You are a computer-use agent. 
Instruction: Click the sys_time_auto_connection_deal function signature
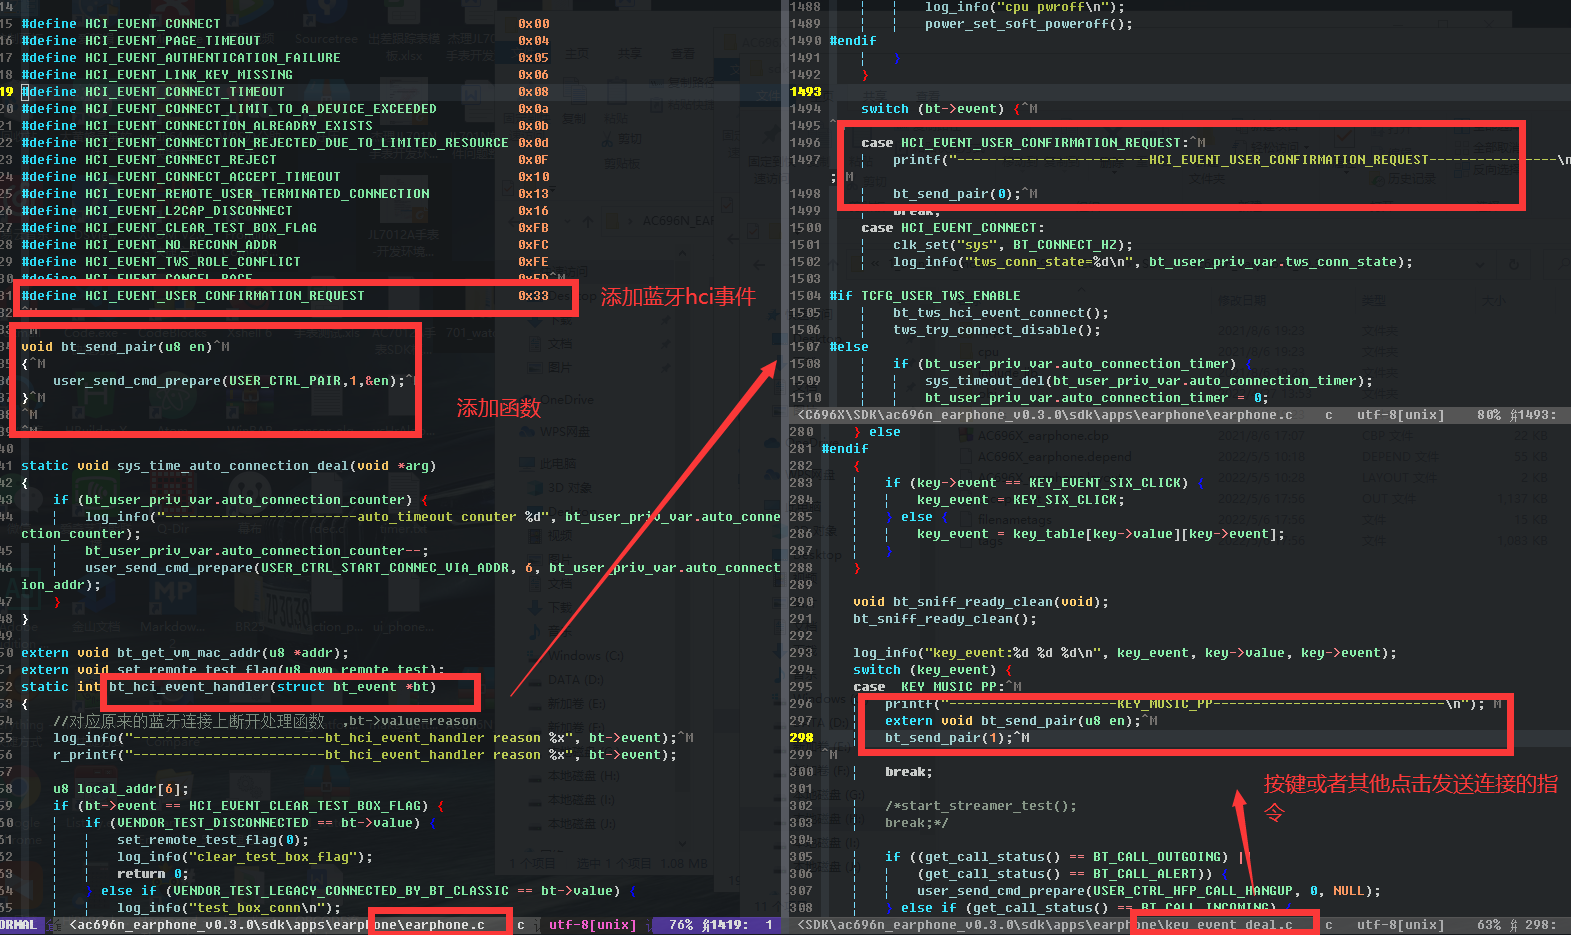coord(229,466)
